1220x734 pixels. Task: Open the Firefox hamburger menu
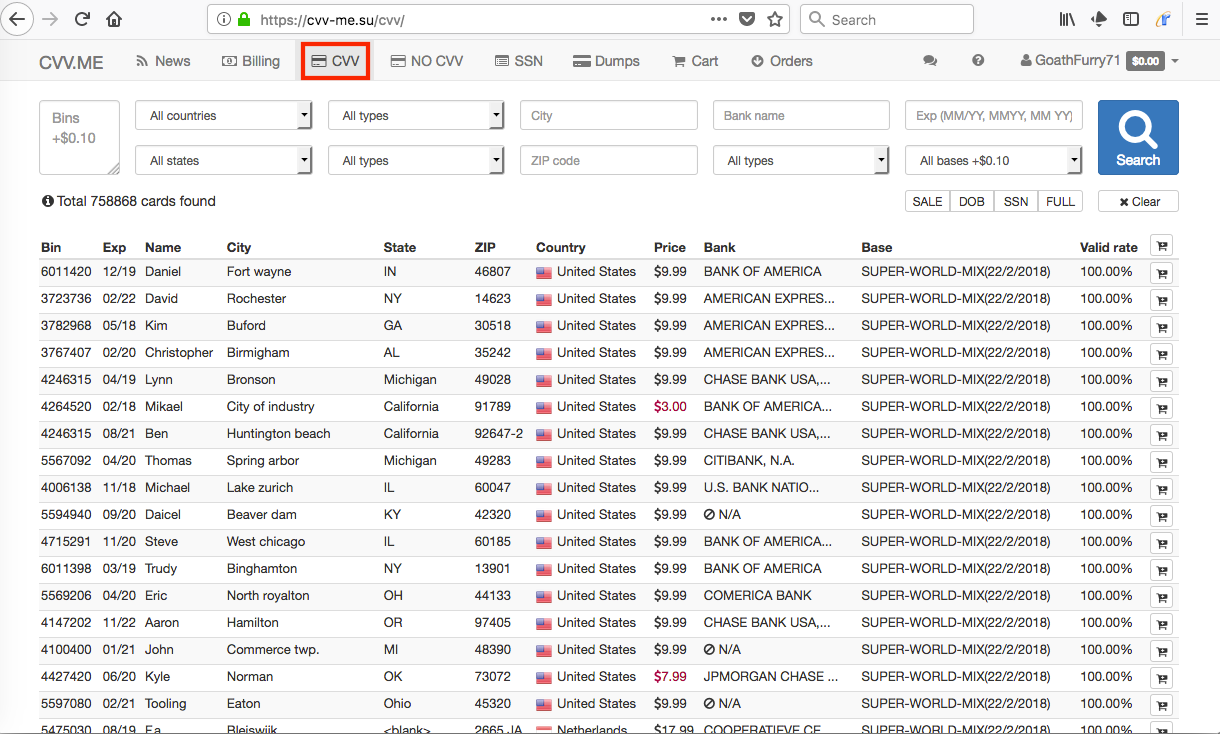point(1201,19)
